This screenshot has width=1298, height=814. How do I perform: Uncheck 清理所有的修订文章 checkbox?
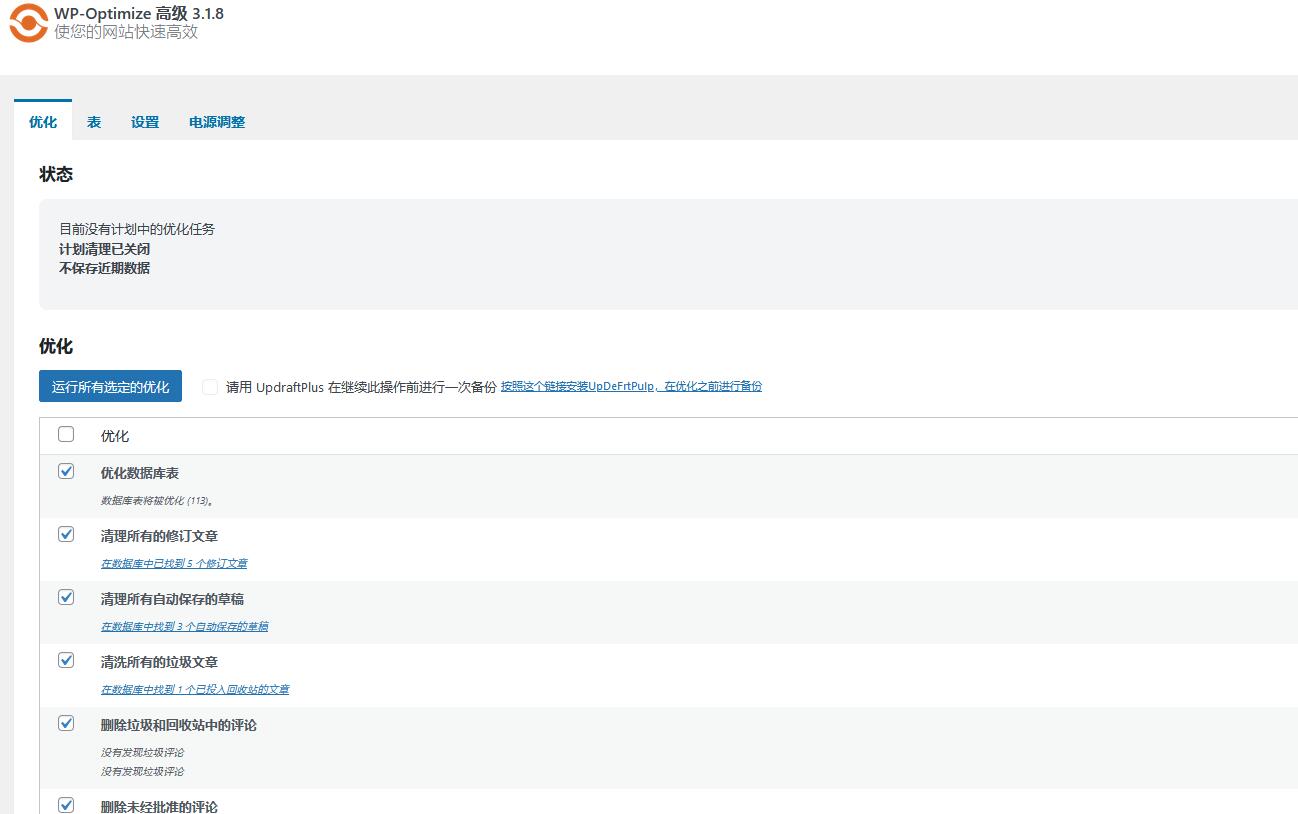coord(66,534)
